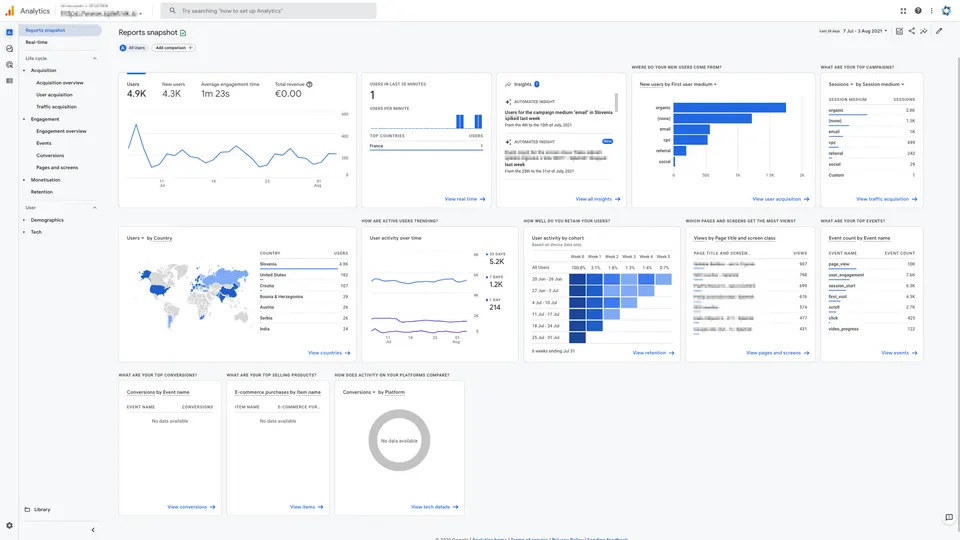960x540 pixels.
Task: Select Reports snapshot in sidebar
Action: (x=60, y=30)
